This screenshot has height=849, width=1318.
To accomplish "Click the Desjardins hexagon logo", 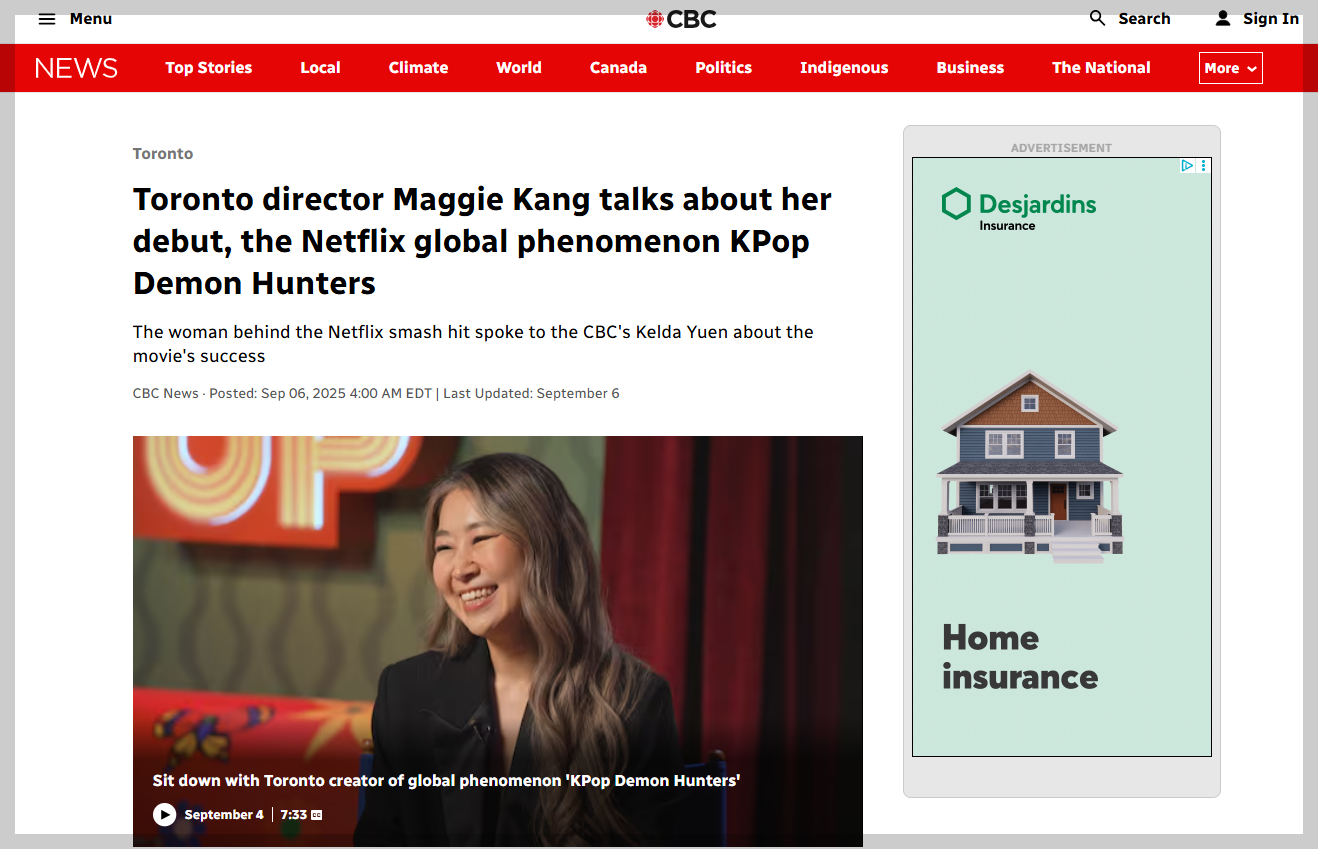I will (956, 204).
